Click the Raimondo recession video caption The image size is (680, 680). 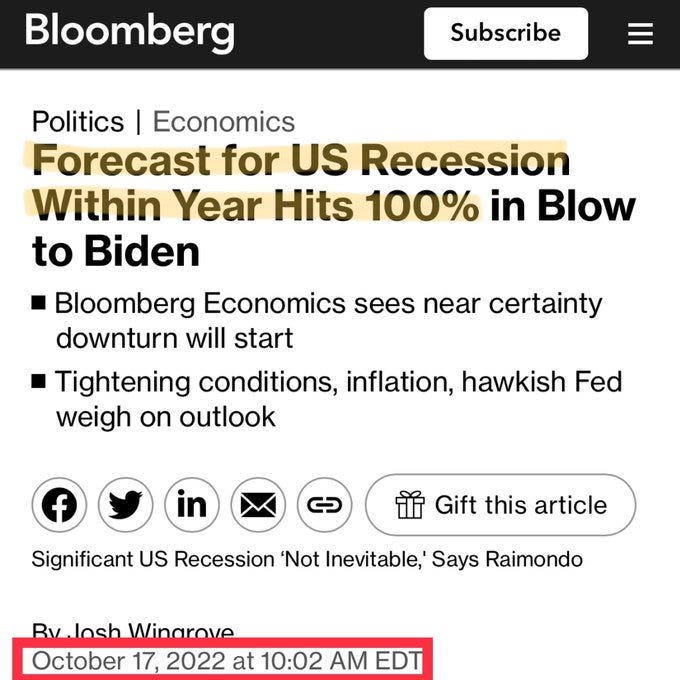[307, 559]
